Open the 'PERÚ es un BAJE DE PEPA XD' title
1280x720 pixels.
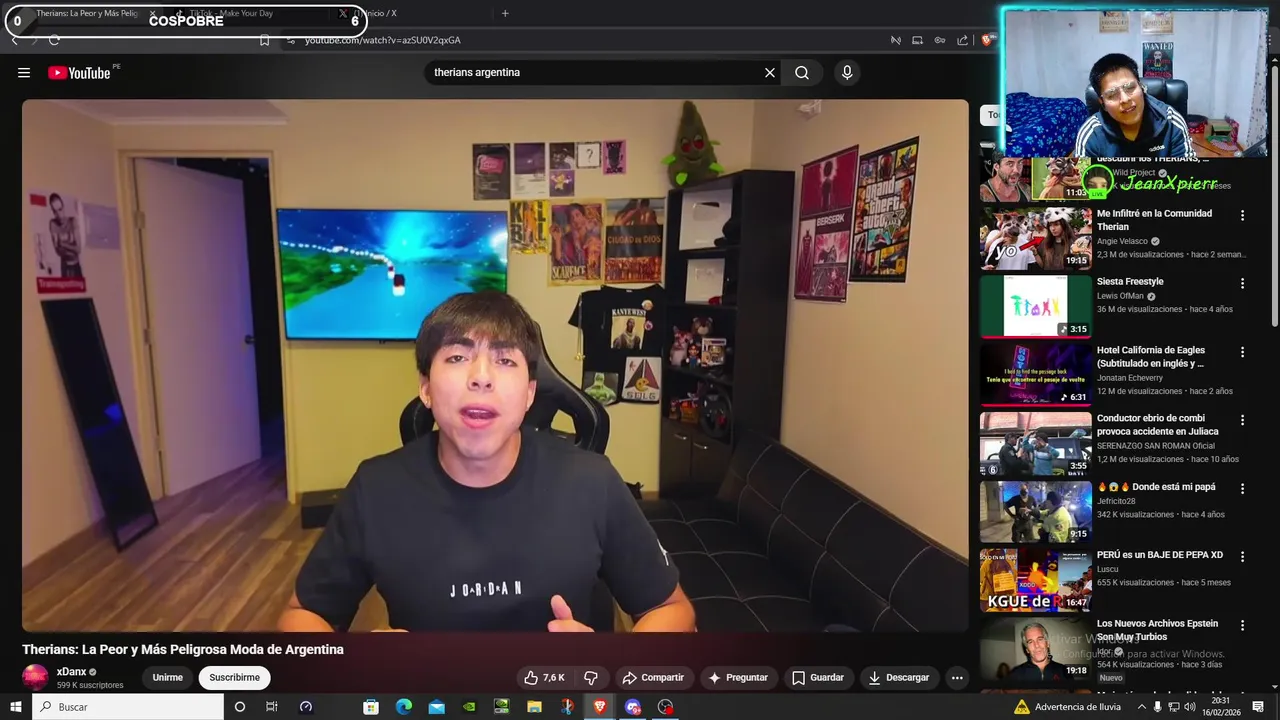coord(1160,555)
